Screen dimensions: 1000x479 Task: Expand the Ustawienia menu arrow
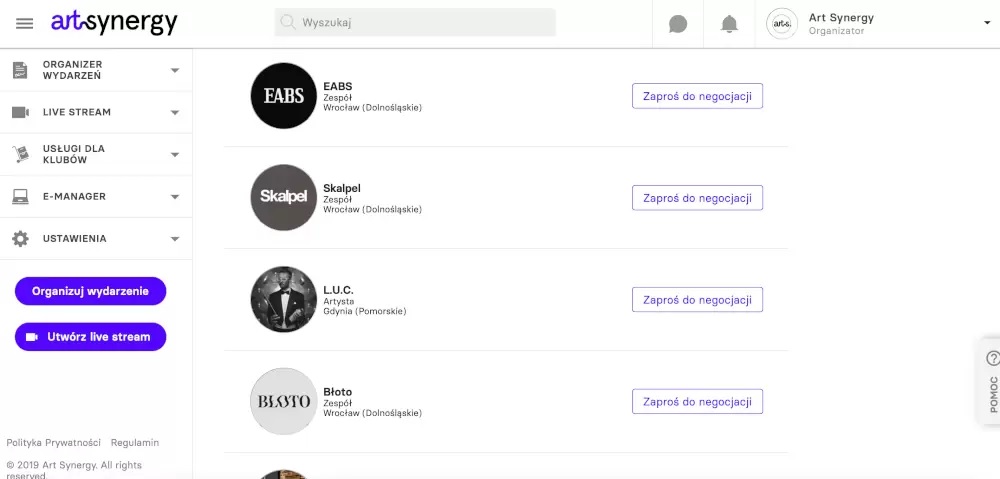pos(175,239)
